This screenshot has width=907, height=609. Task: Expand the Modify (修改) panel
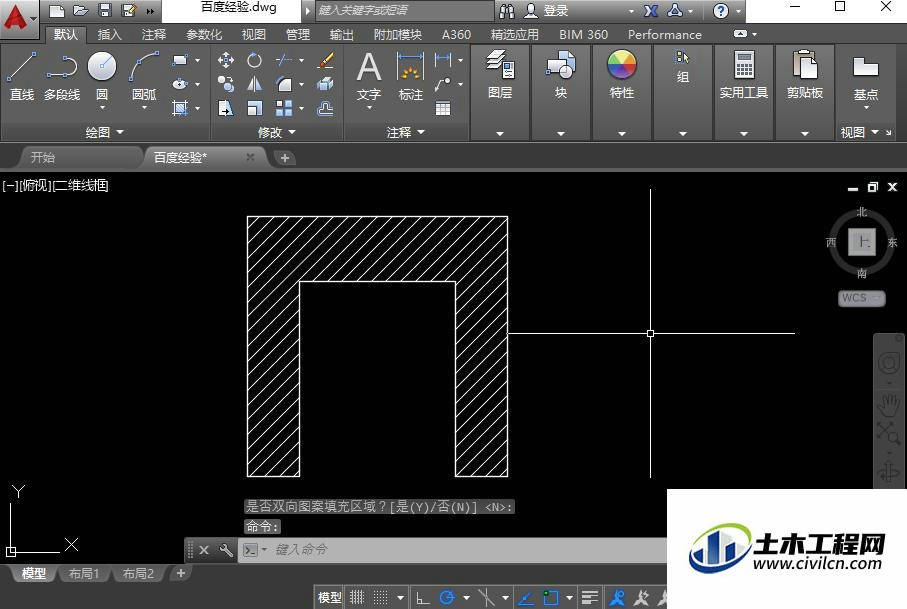coord(276,132)
